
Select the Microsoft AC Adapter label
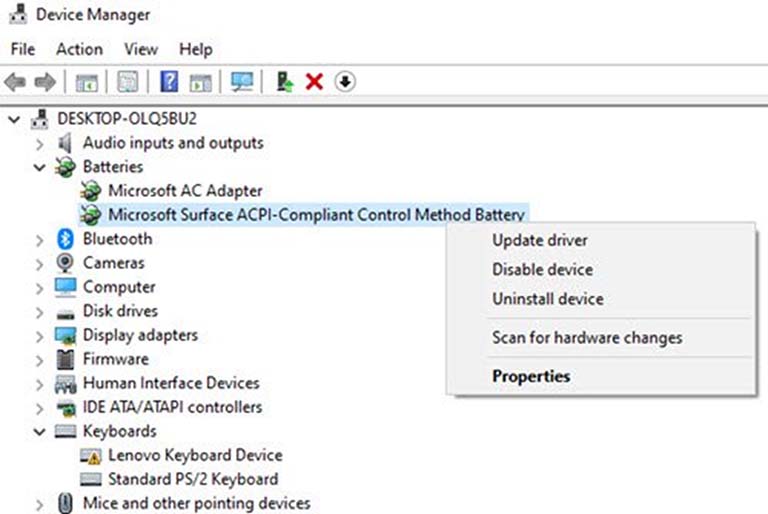186,191
